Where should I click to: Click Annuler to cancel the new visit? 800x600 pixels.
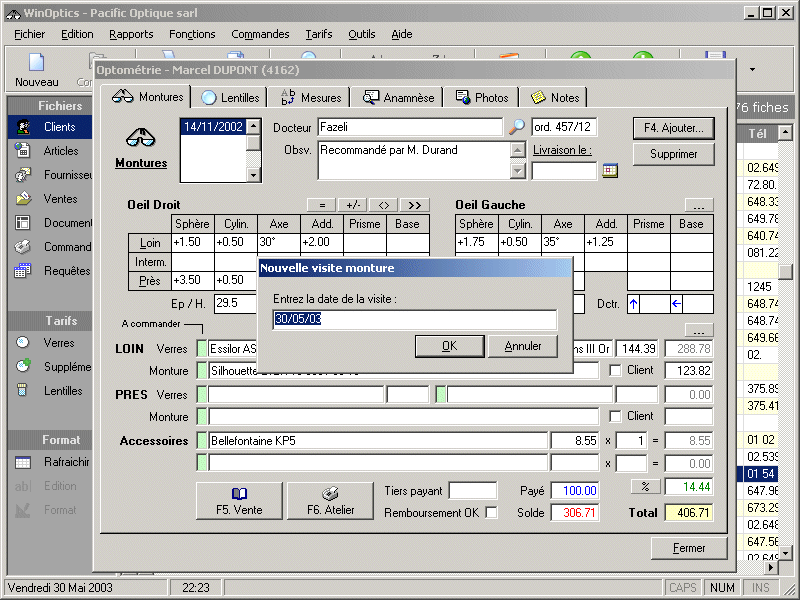pos(523,346)
